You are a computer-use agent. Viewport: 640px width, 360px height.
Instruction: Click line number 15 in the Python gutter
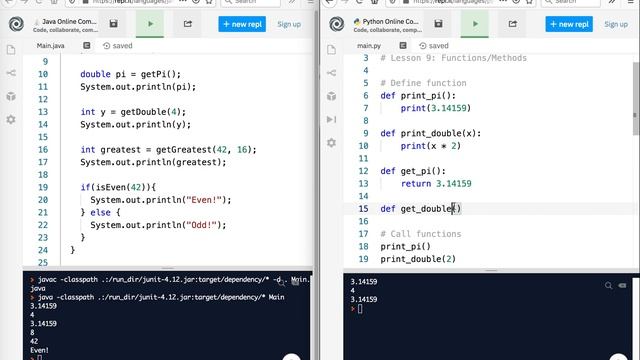pos(363,209)
